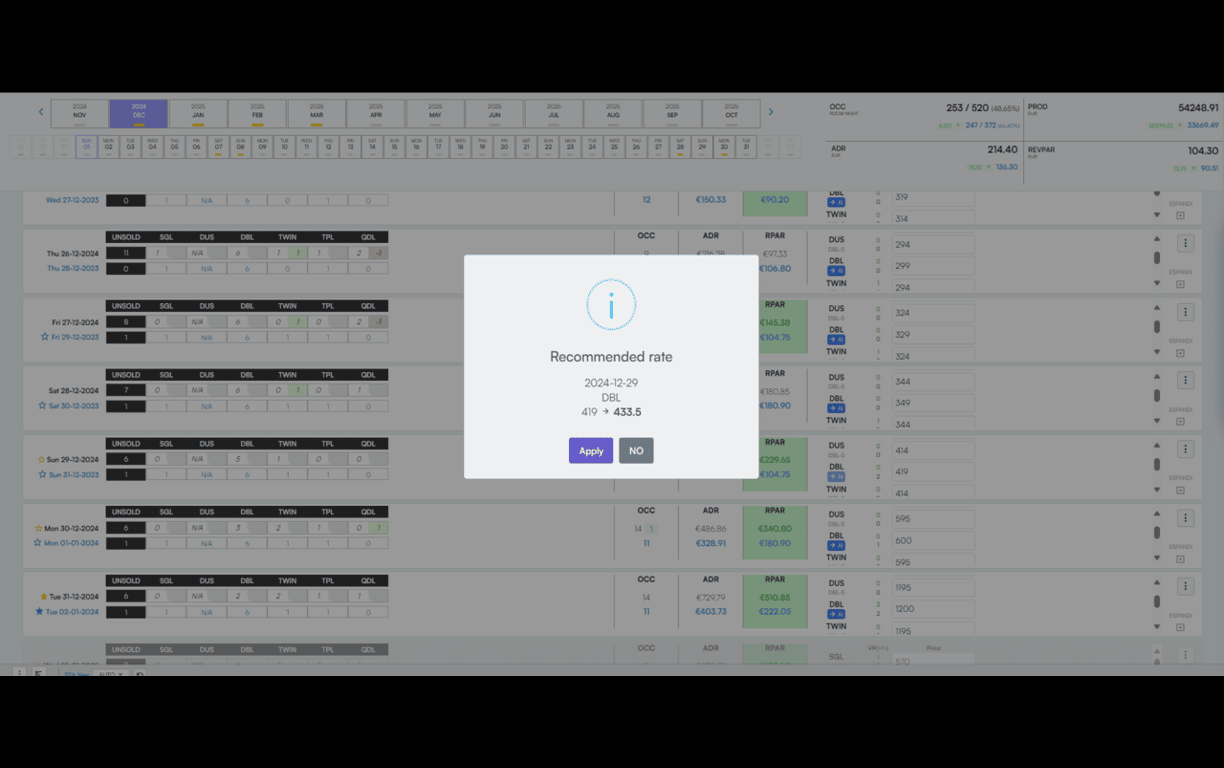Click the DBL price field showing 419
Image resolution: width=1224 pixels, height=768 pixels.
933,471
